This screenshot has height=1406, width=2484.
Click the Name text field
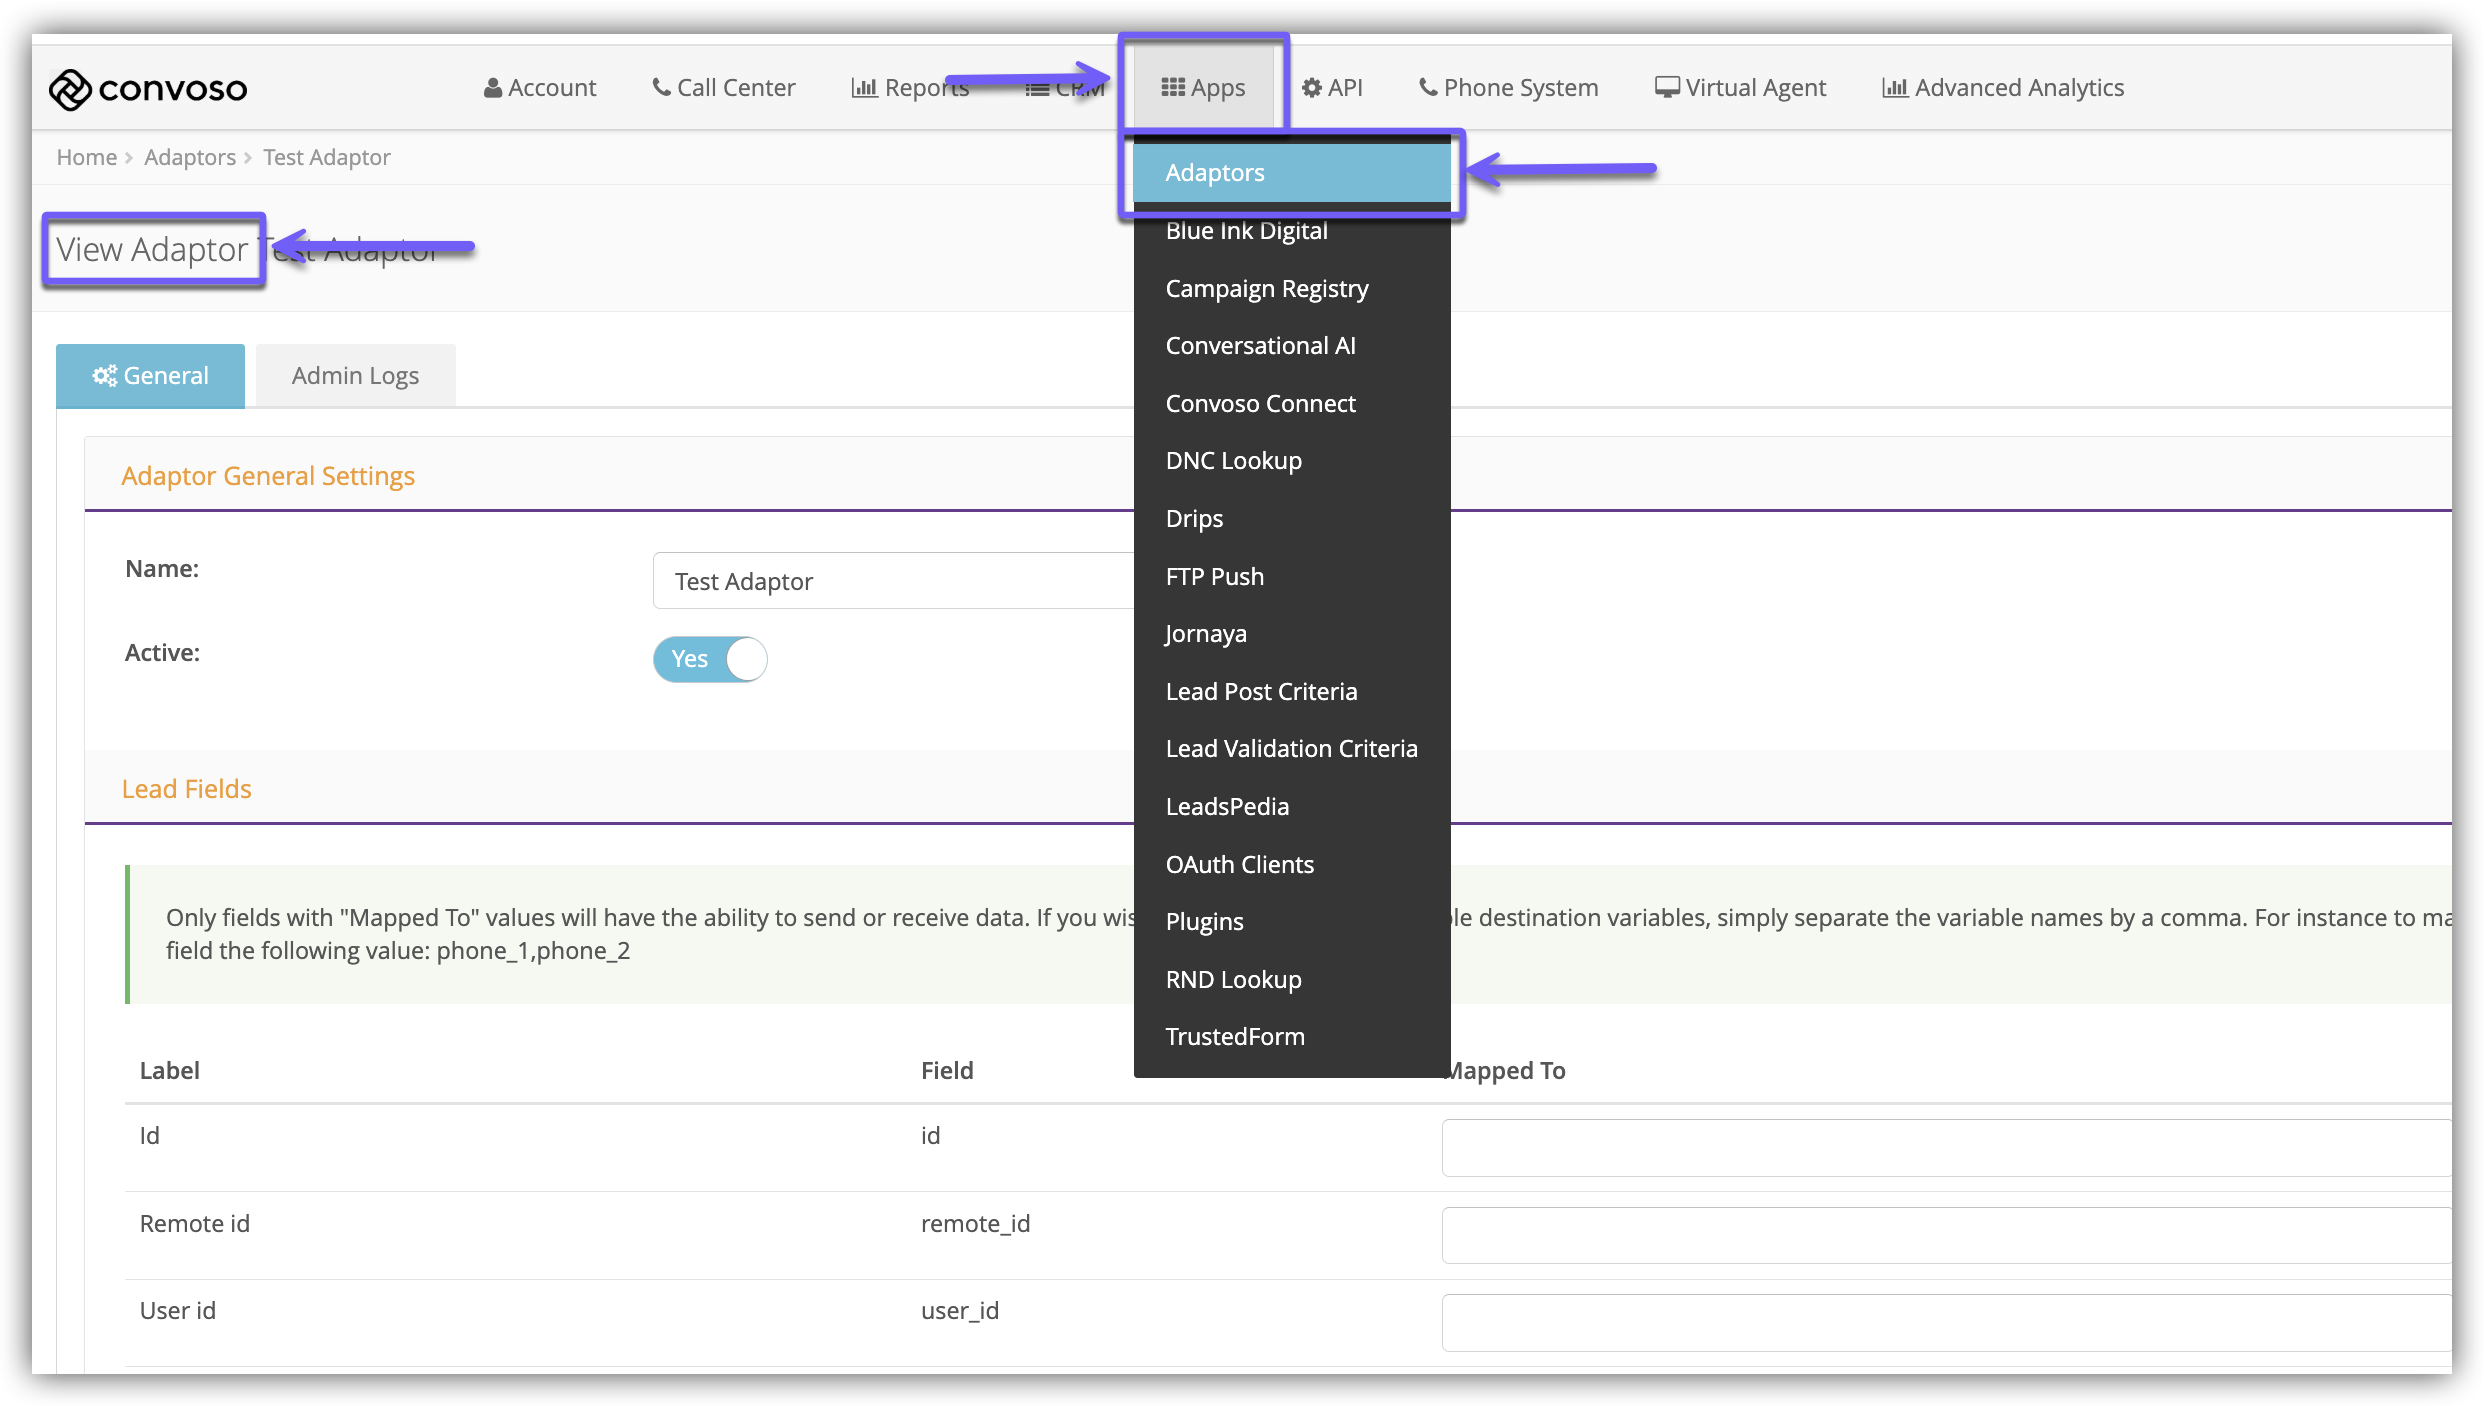click(x=892, y=581)
